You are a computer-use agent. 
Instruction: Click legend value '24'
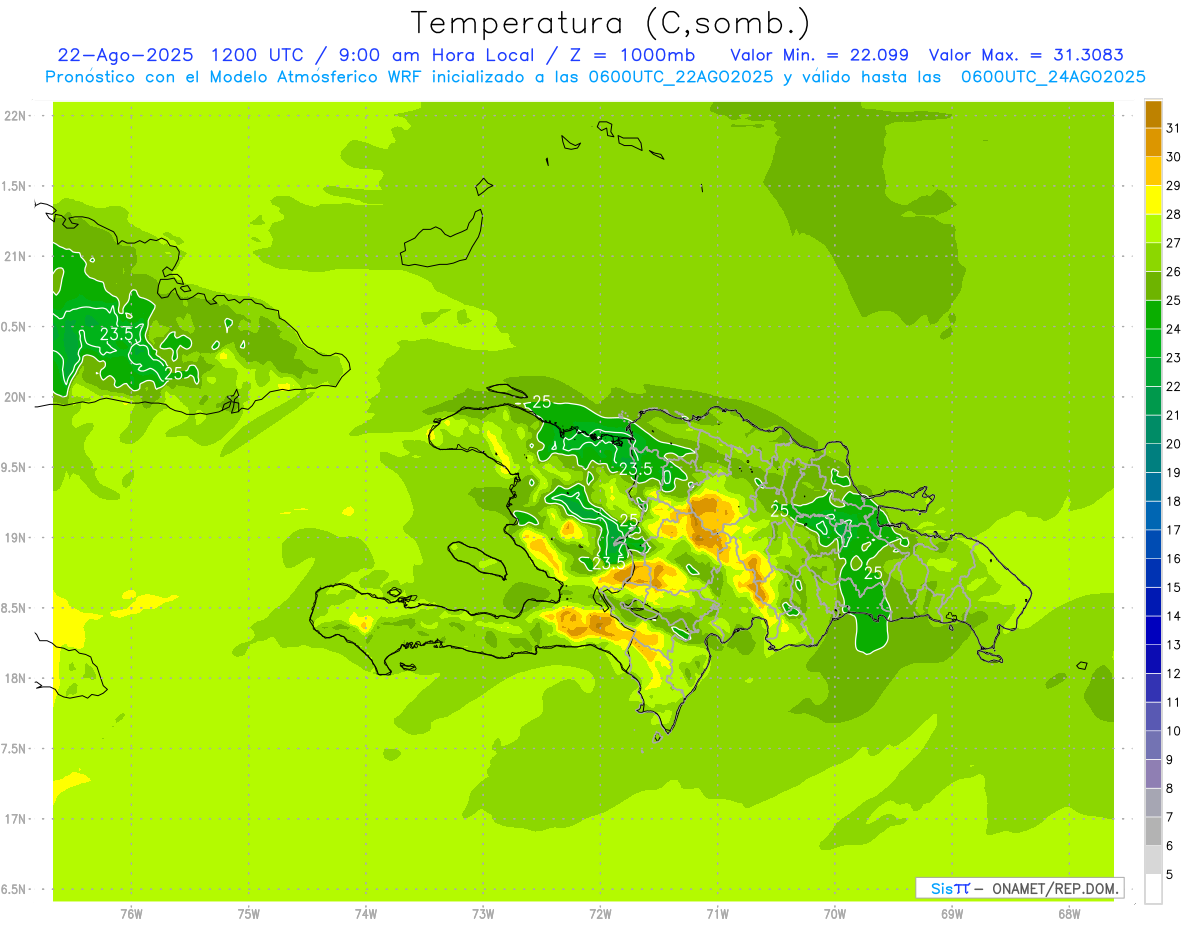pyautogui.click(x=1174, y=329)
